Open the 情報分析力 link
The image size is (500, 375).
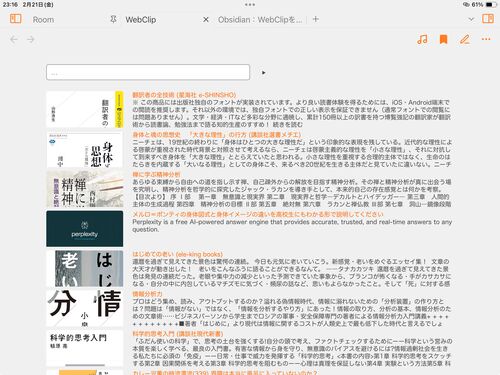click(147, 294)
